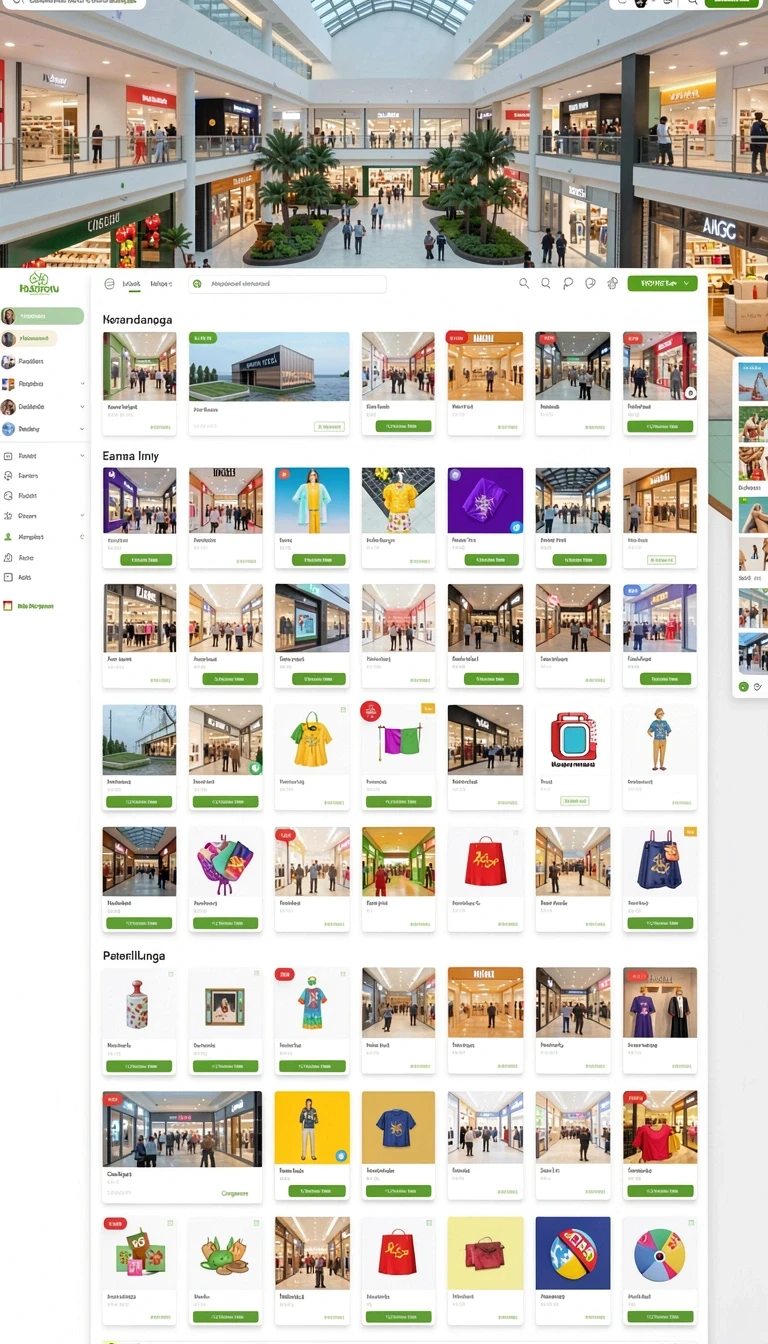Click the 'Kerandanoga' section heading
768x1344 pixels.
[x=138, y=320]
